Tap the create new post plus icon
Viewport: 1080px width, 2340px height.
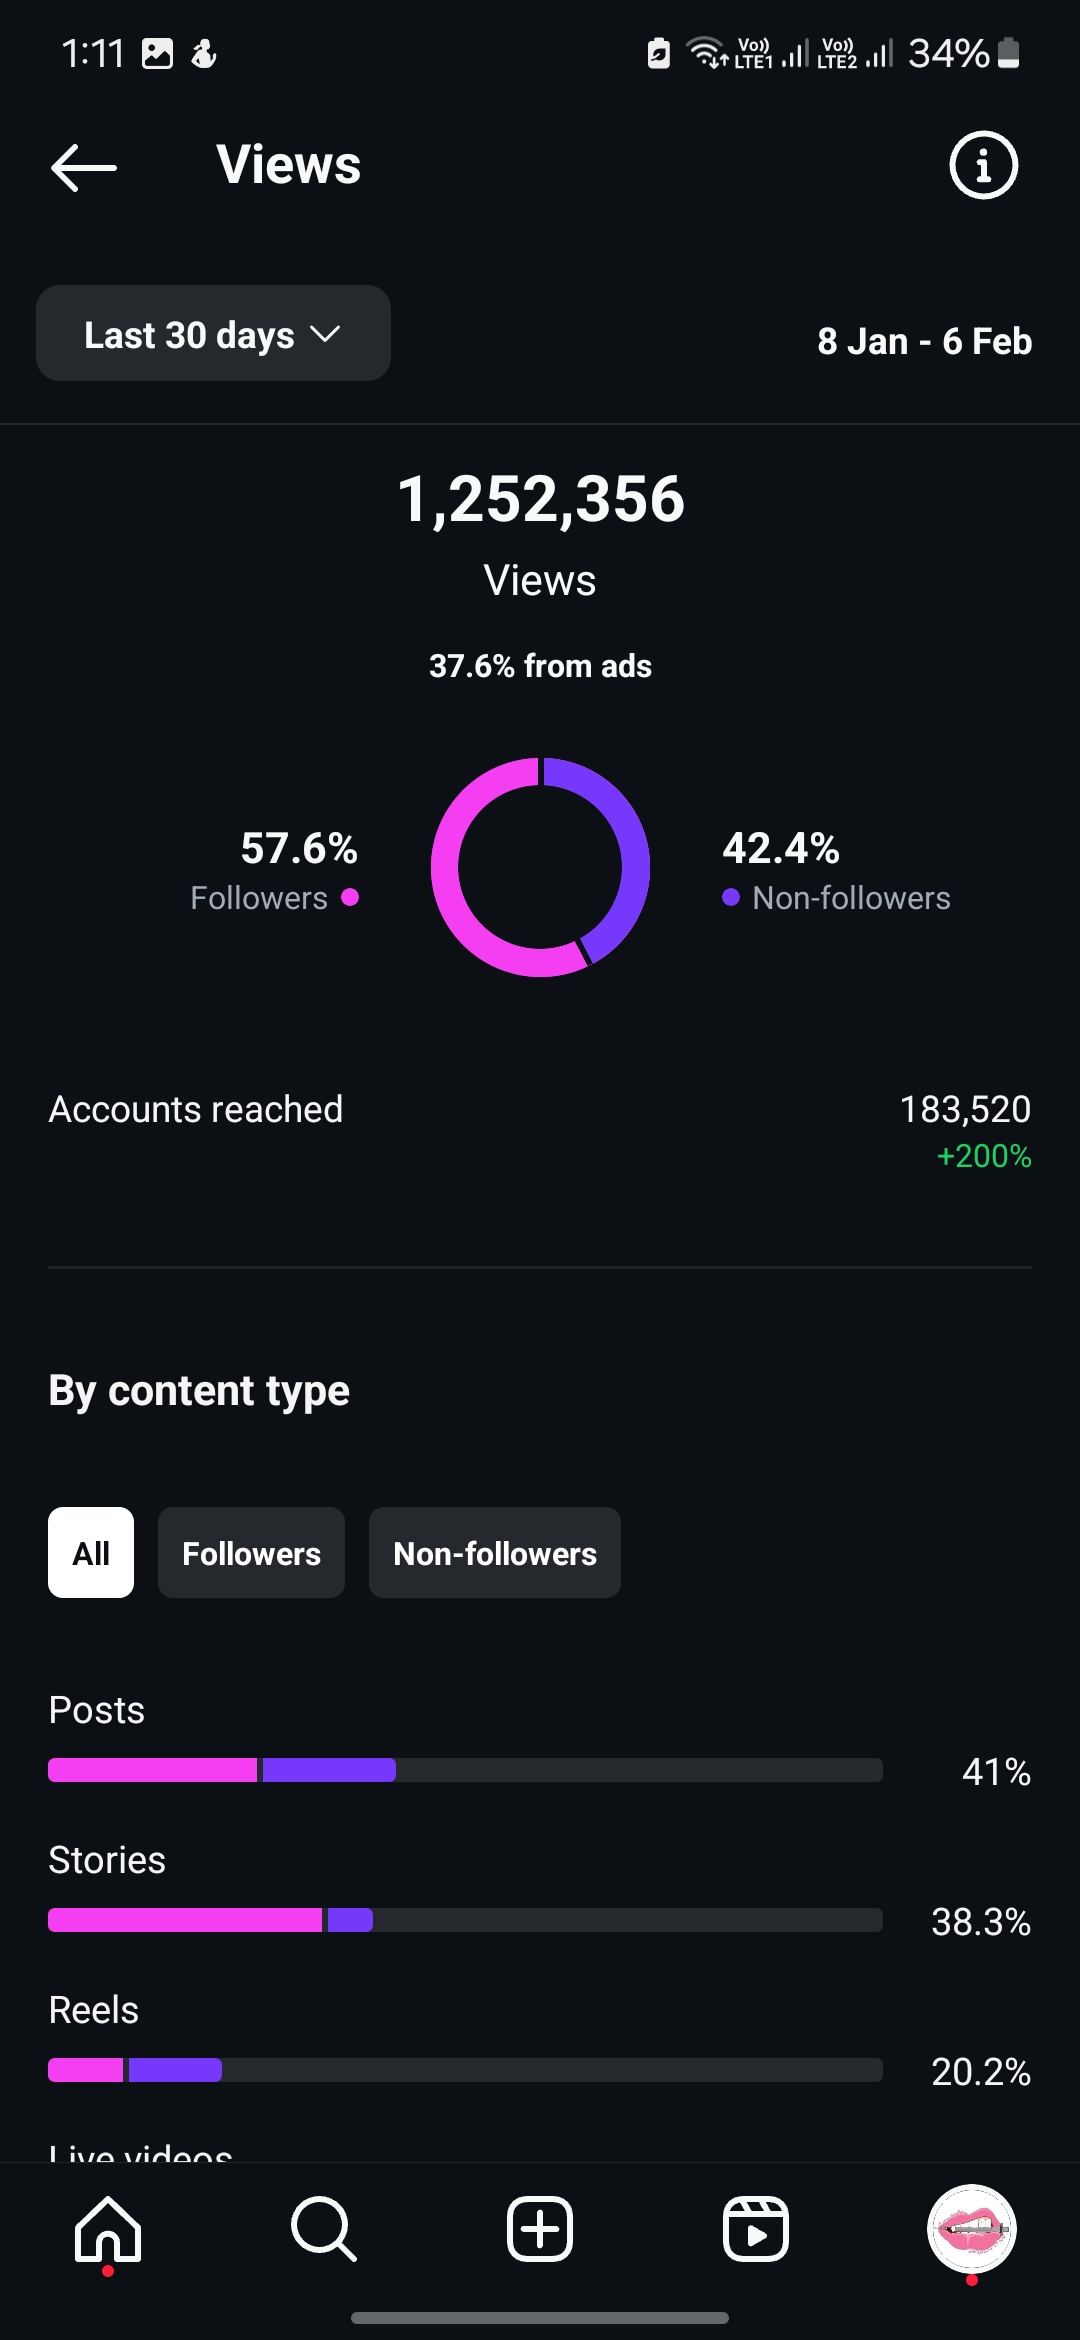(x=540, y=2229)
